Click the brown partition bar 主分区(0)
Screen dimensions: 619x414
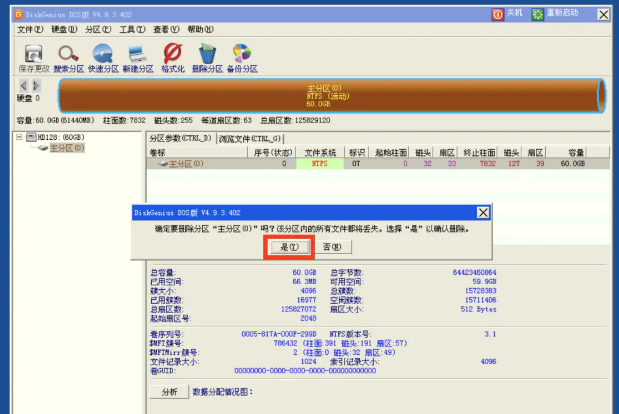331,96
